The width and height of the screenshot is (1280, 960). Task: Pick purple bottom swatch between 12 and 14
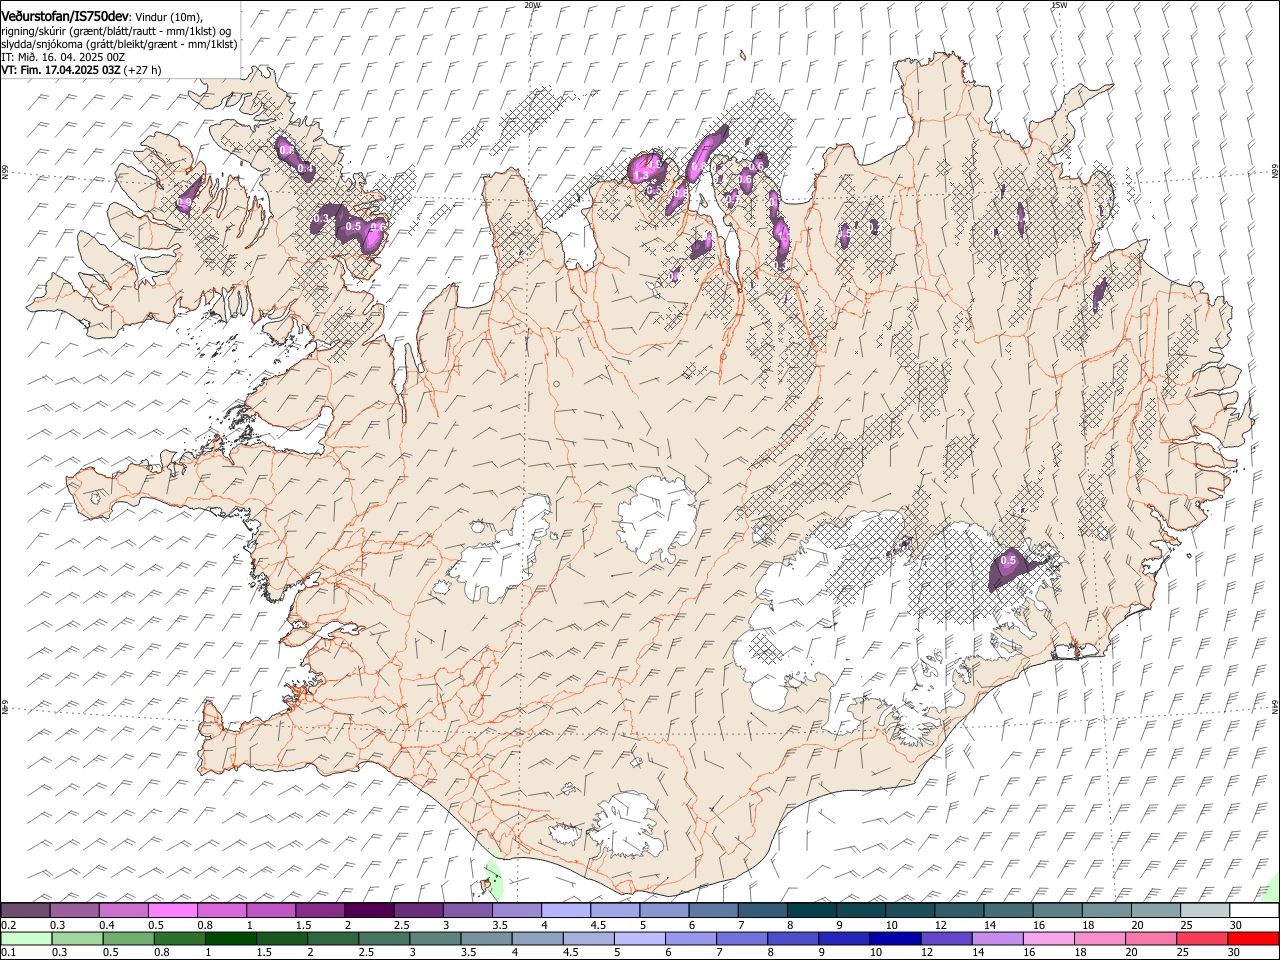pyautogui.click(x=946, y=938)
